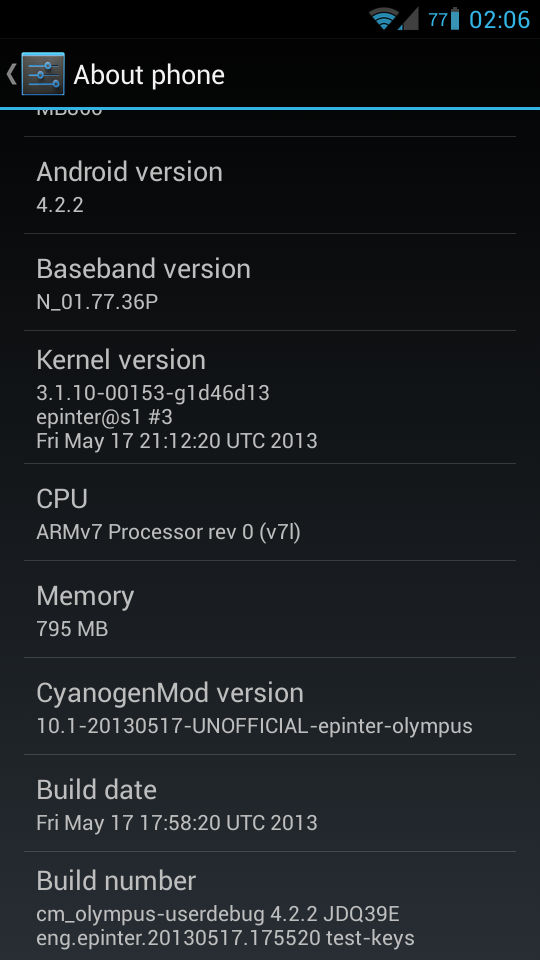This screenshot has height=960, width=540.
Task: Tap the Build number entry
Action: (270, 906)
